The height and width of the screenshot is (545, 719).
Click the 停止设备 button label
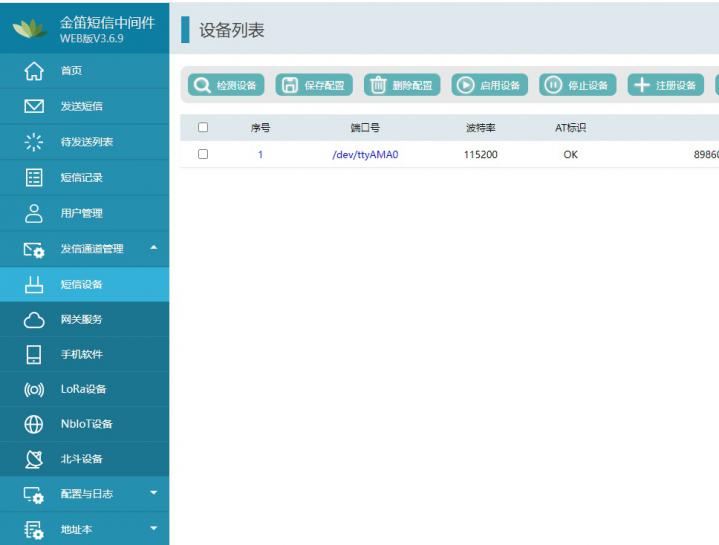pos(588,86)
